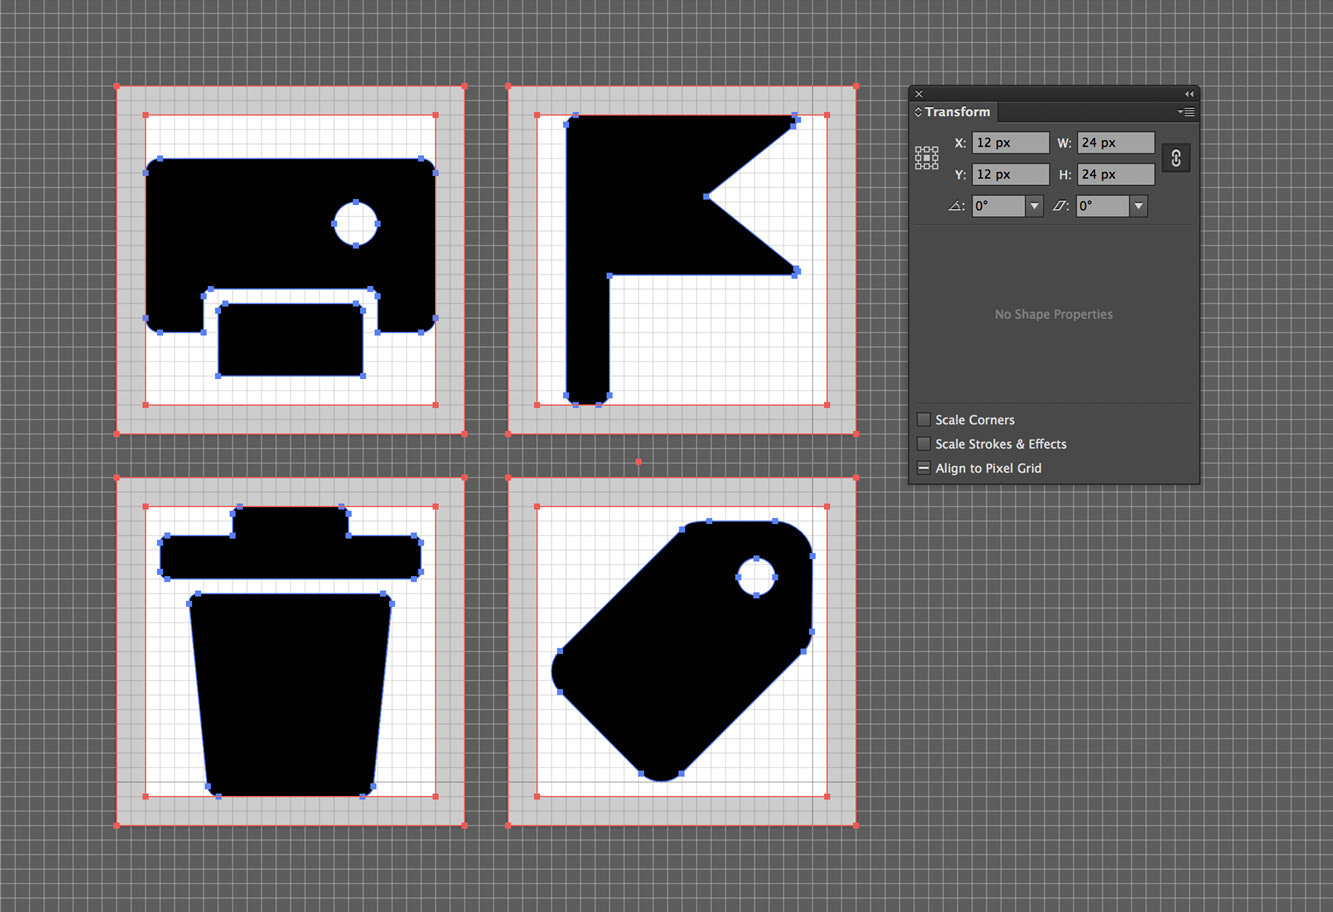Enable Scale Strokes & Effects checkbox
Screen dimensions: 1333x912
pyautogui.click(x=924, y=444)
